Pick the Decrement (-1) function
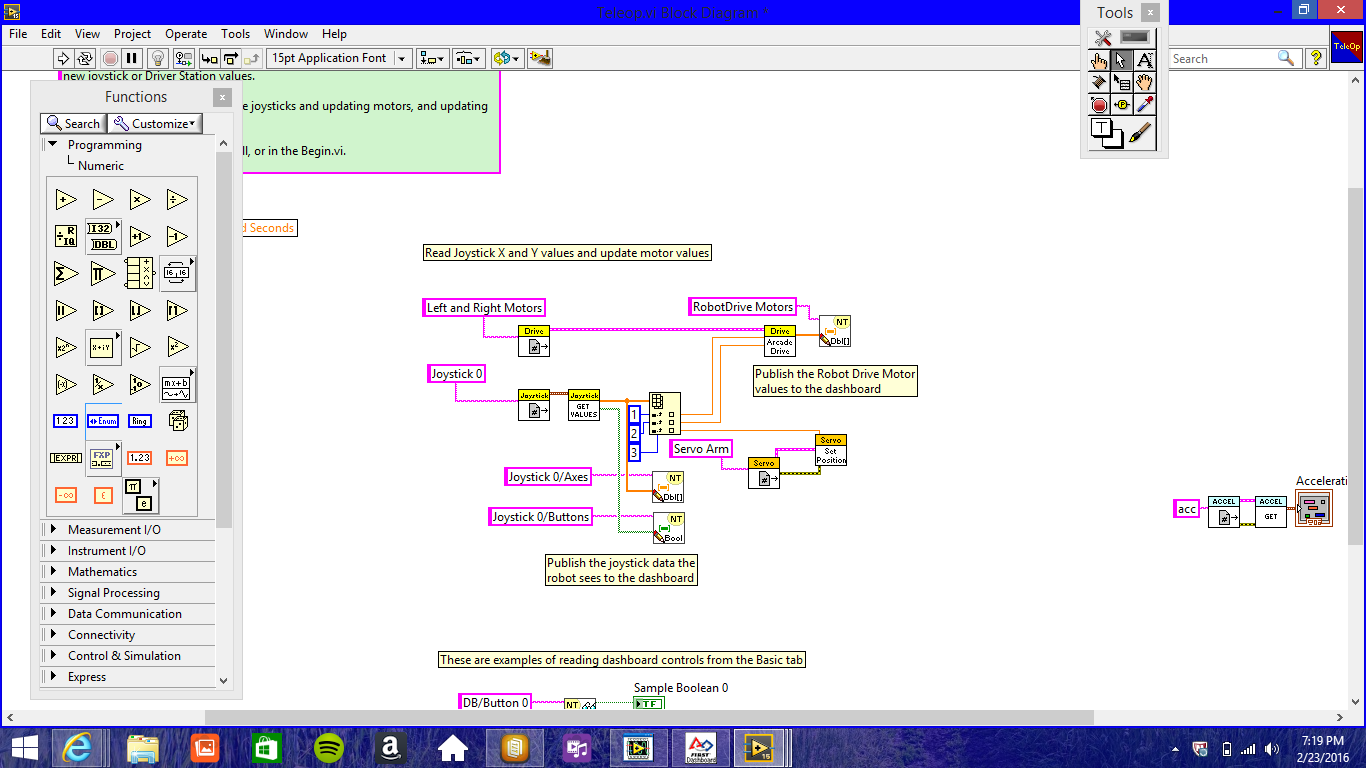The height and width of the screenshot is (768, 1366). [x=177, y=236]
